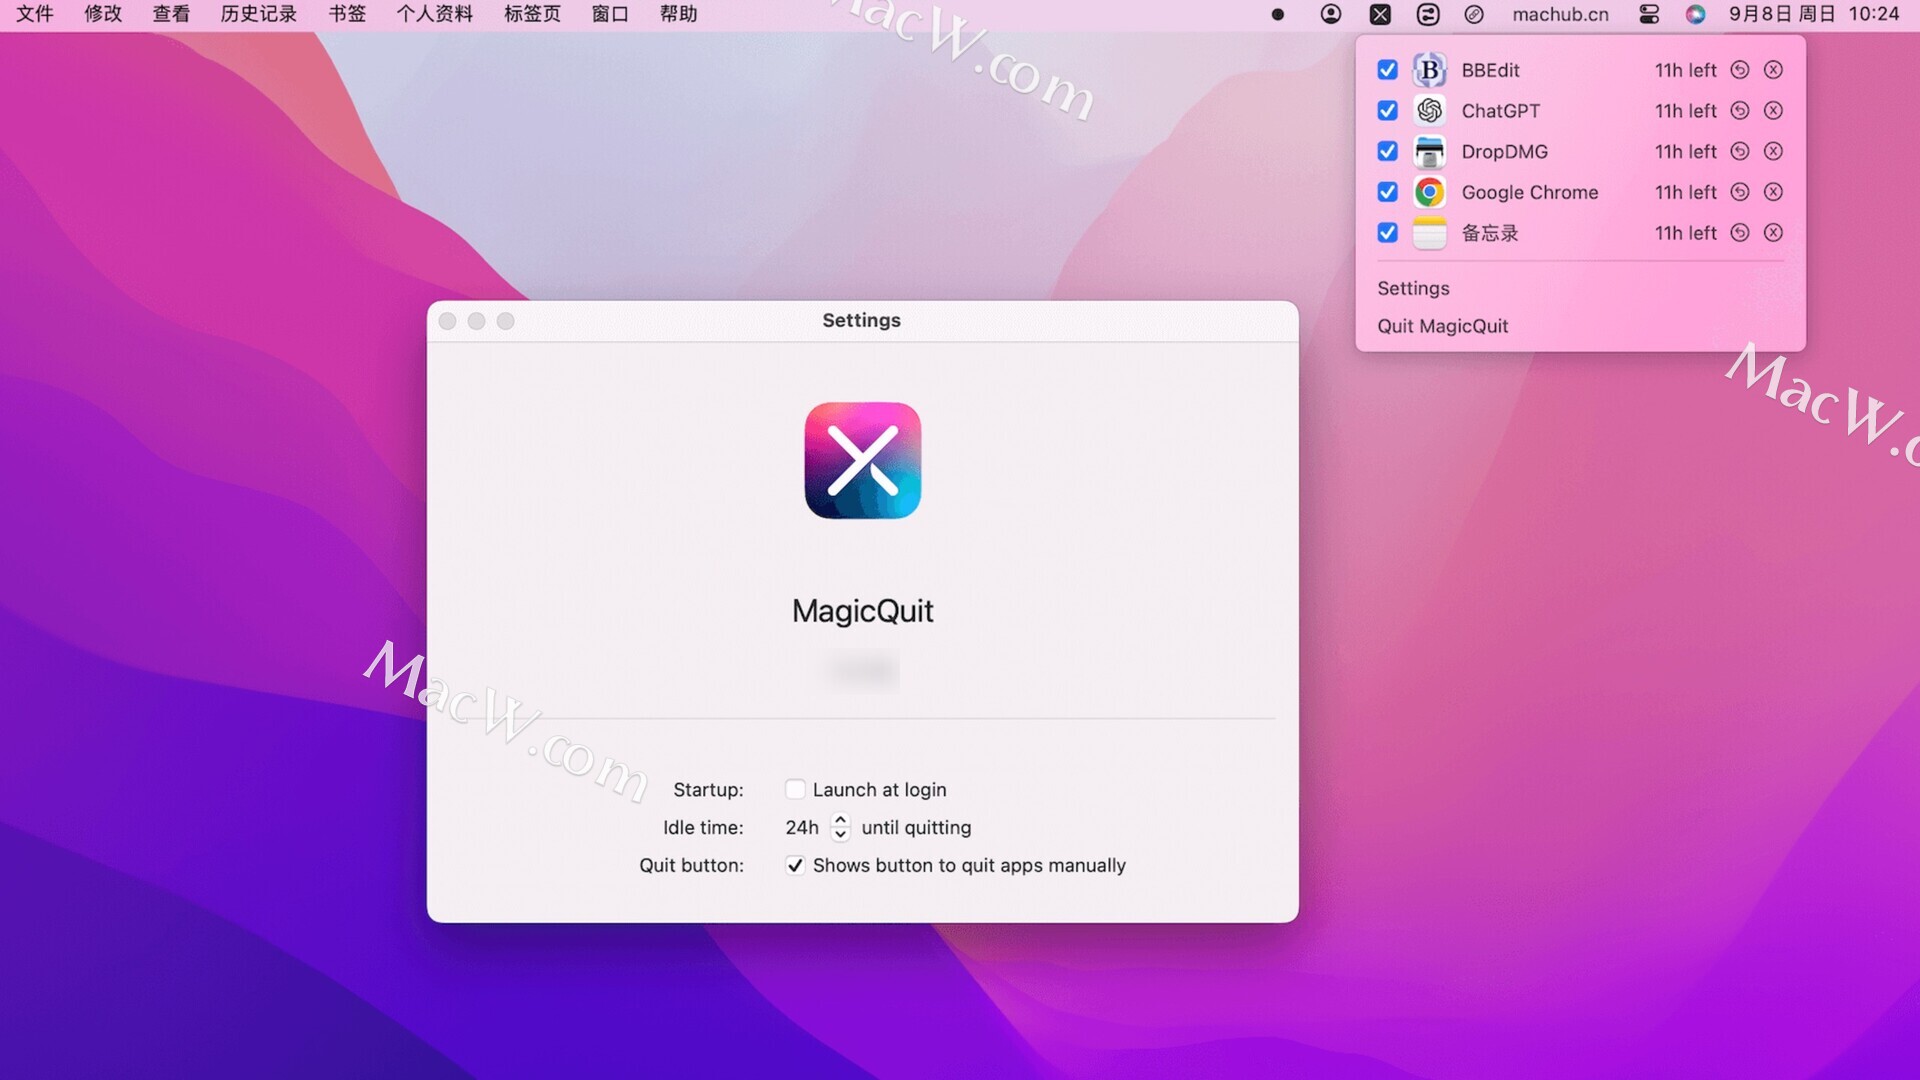Open the 文件 menu

point(35,14)
